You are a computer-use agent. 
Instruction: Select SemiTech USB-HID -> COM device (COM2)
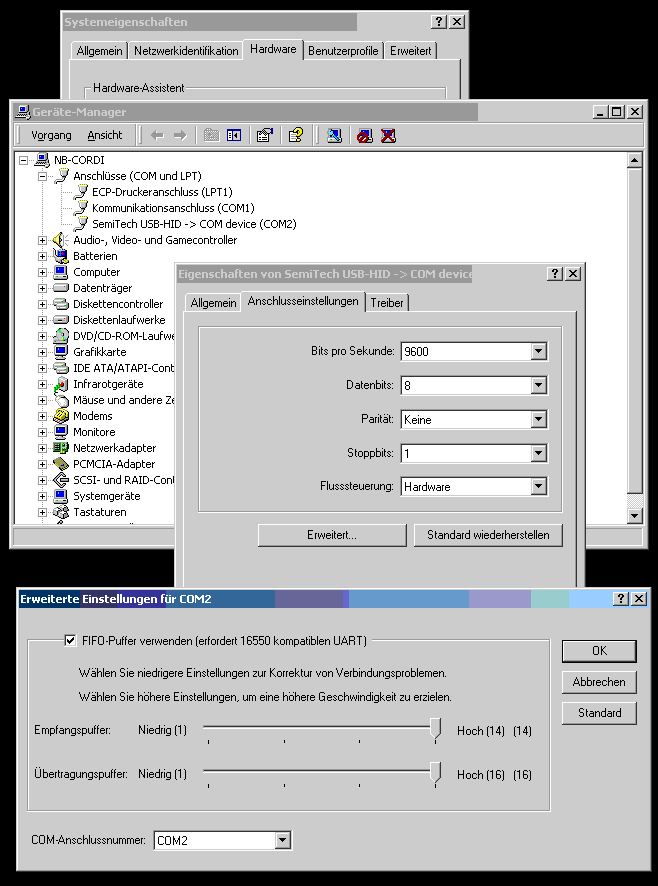pos(194,224)
